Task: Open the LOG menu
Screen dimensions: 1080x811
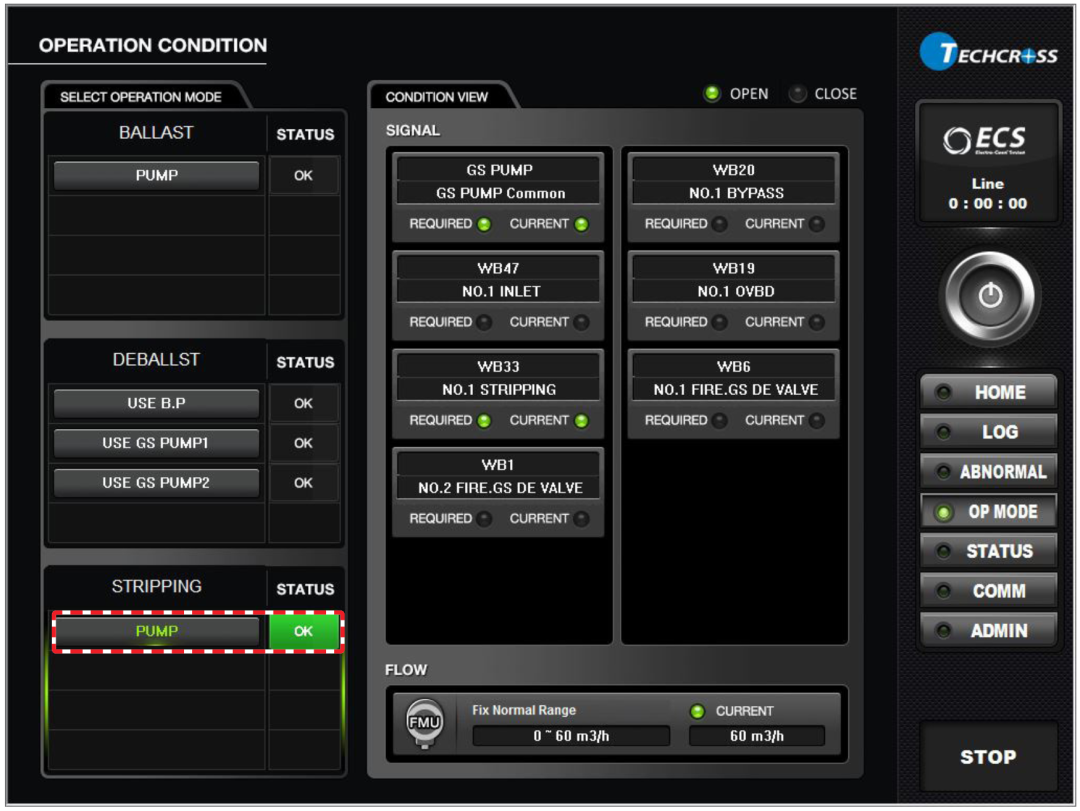Action: 988,432
